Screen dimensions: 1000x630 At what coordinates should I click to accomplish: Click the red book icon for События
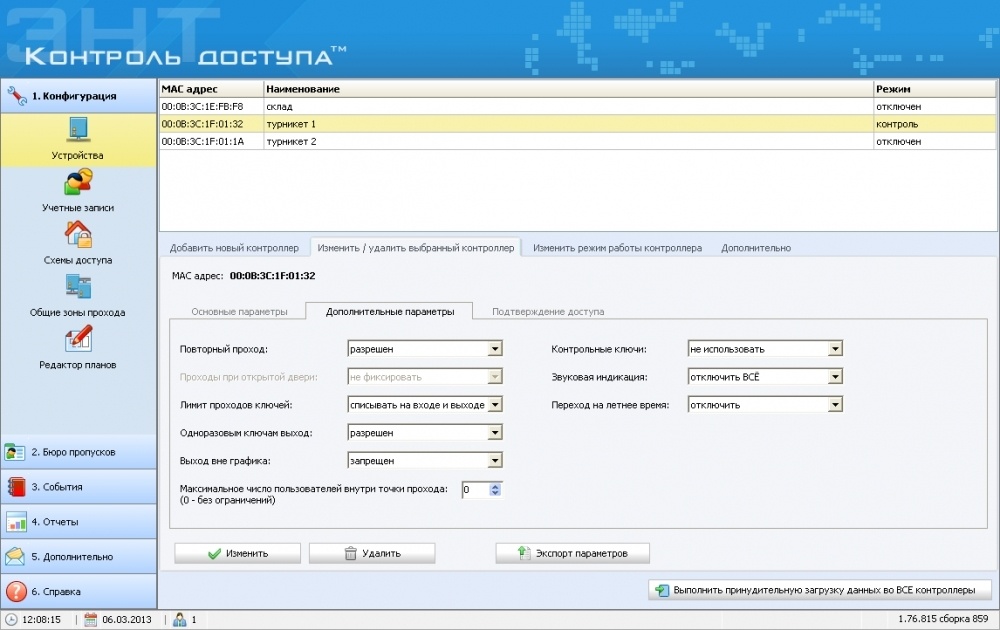click(x=15, y=487)
